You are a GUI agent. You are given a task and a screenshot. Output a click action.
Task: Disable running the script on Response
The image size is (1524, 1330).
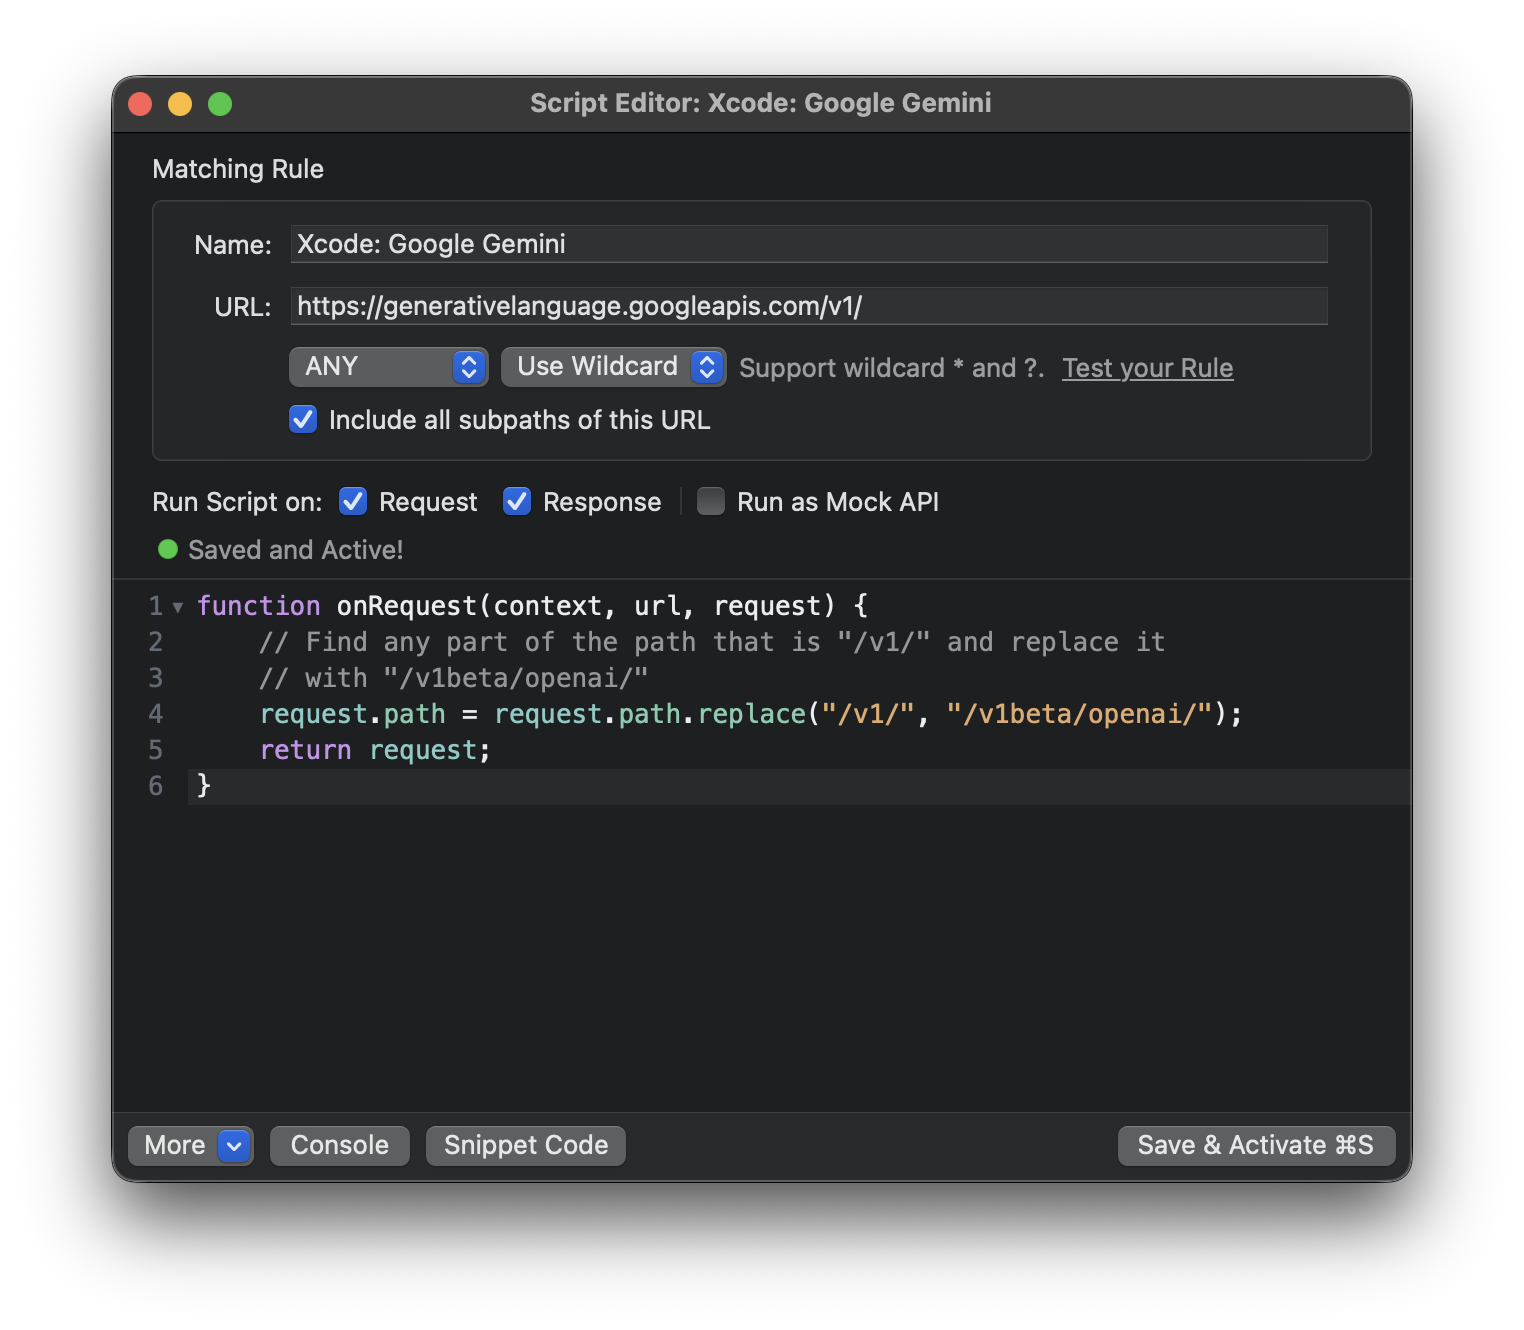517,501
